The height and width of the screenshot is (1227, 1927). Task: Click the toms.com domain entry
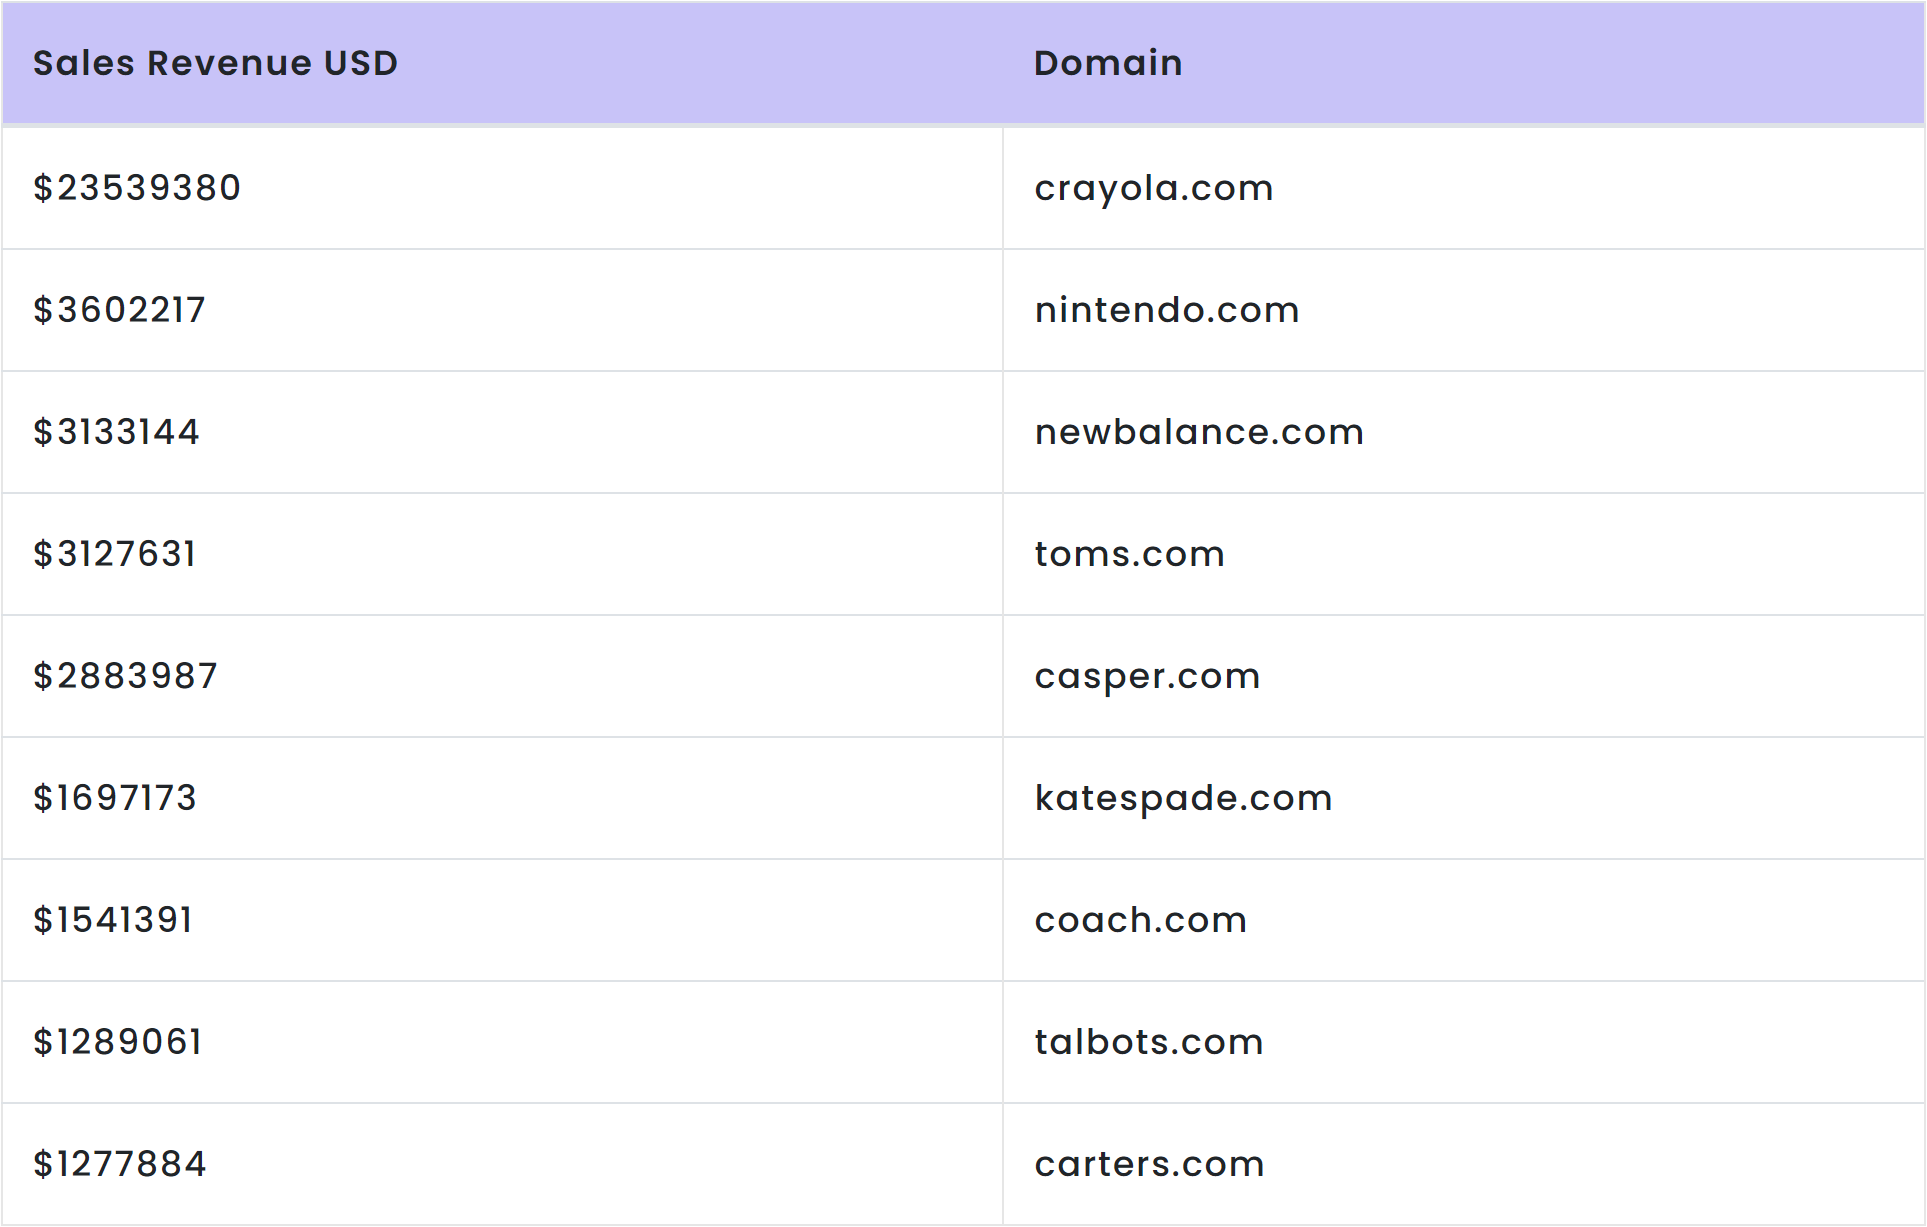pyautogui.click(x=1130, y=554)
